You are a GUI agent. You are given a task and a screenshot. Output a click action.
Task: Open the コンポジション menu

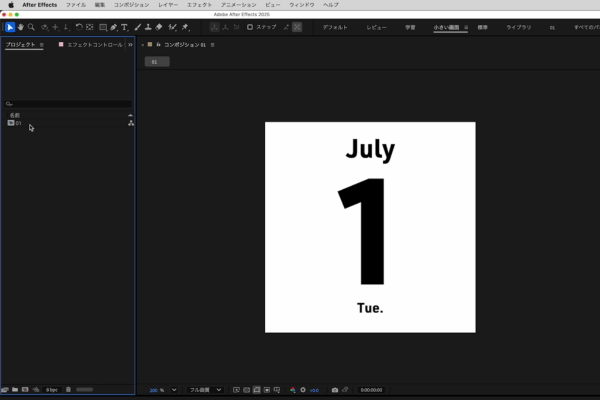point(131,5)
